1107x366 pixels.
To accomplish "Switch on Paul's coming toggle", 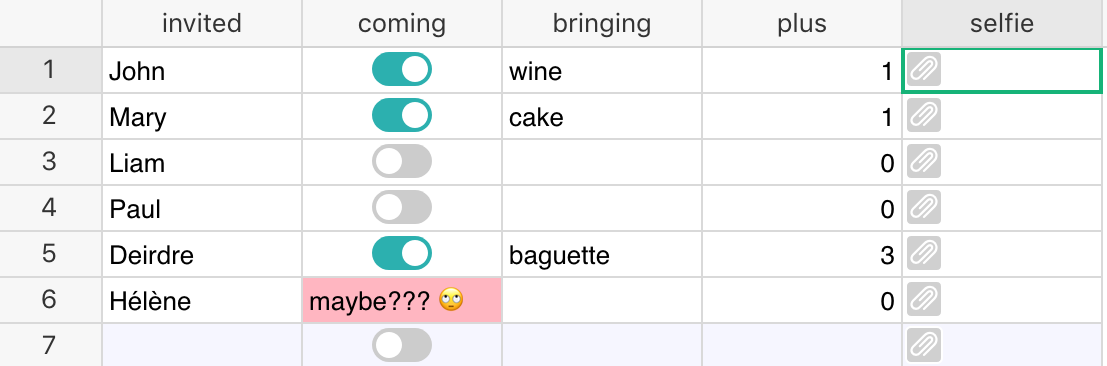I will click(x=402, y=207).
